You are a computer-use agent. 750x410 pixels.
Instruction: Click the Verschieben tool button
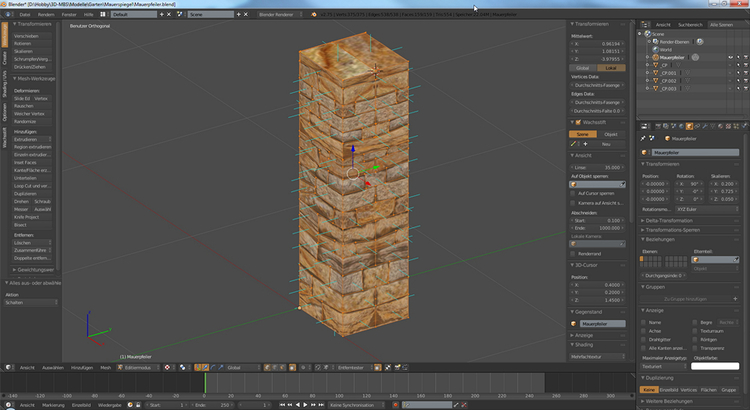tap(32, 36)
